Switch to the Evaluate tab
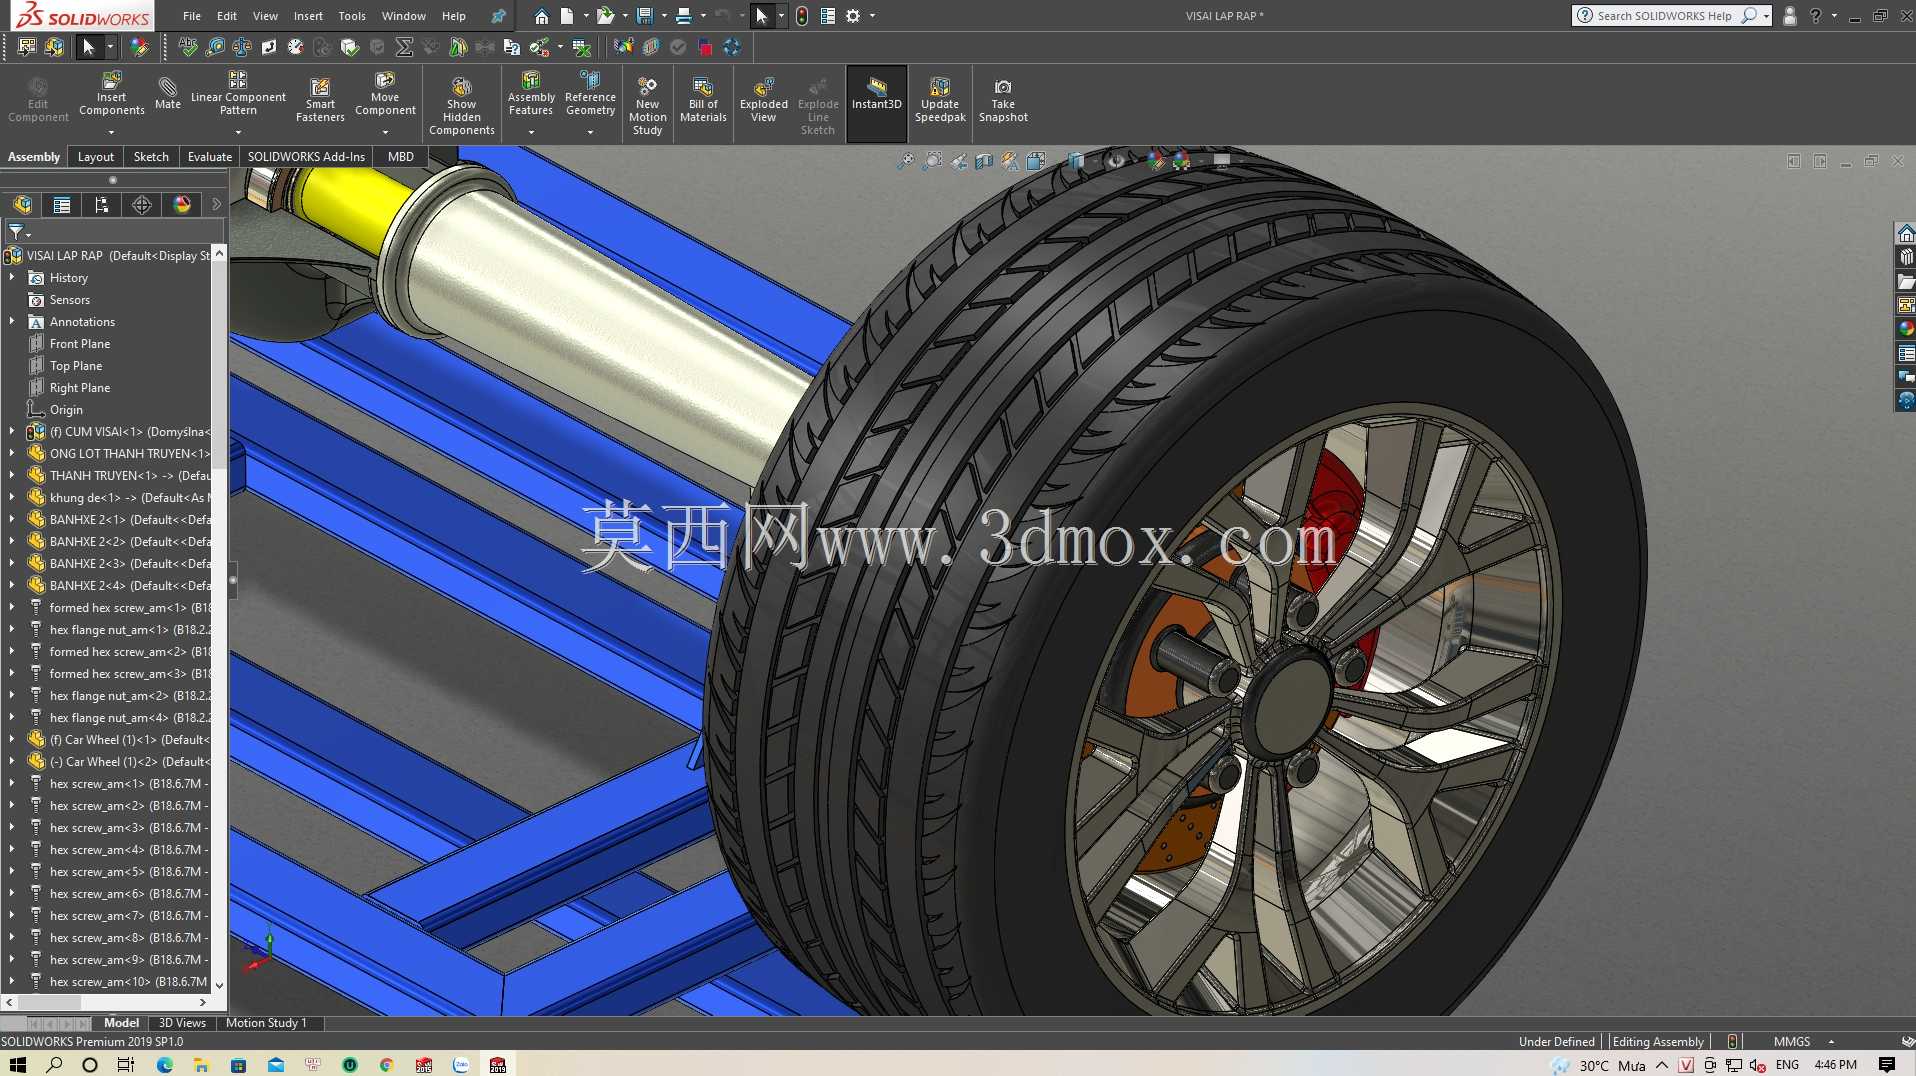Viewport: 1916px width, 1076px height. coord(210,157)
